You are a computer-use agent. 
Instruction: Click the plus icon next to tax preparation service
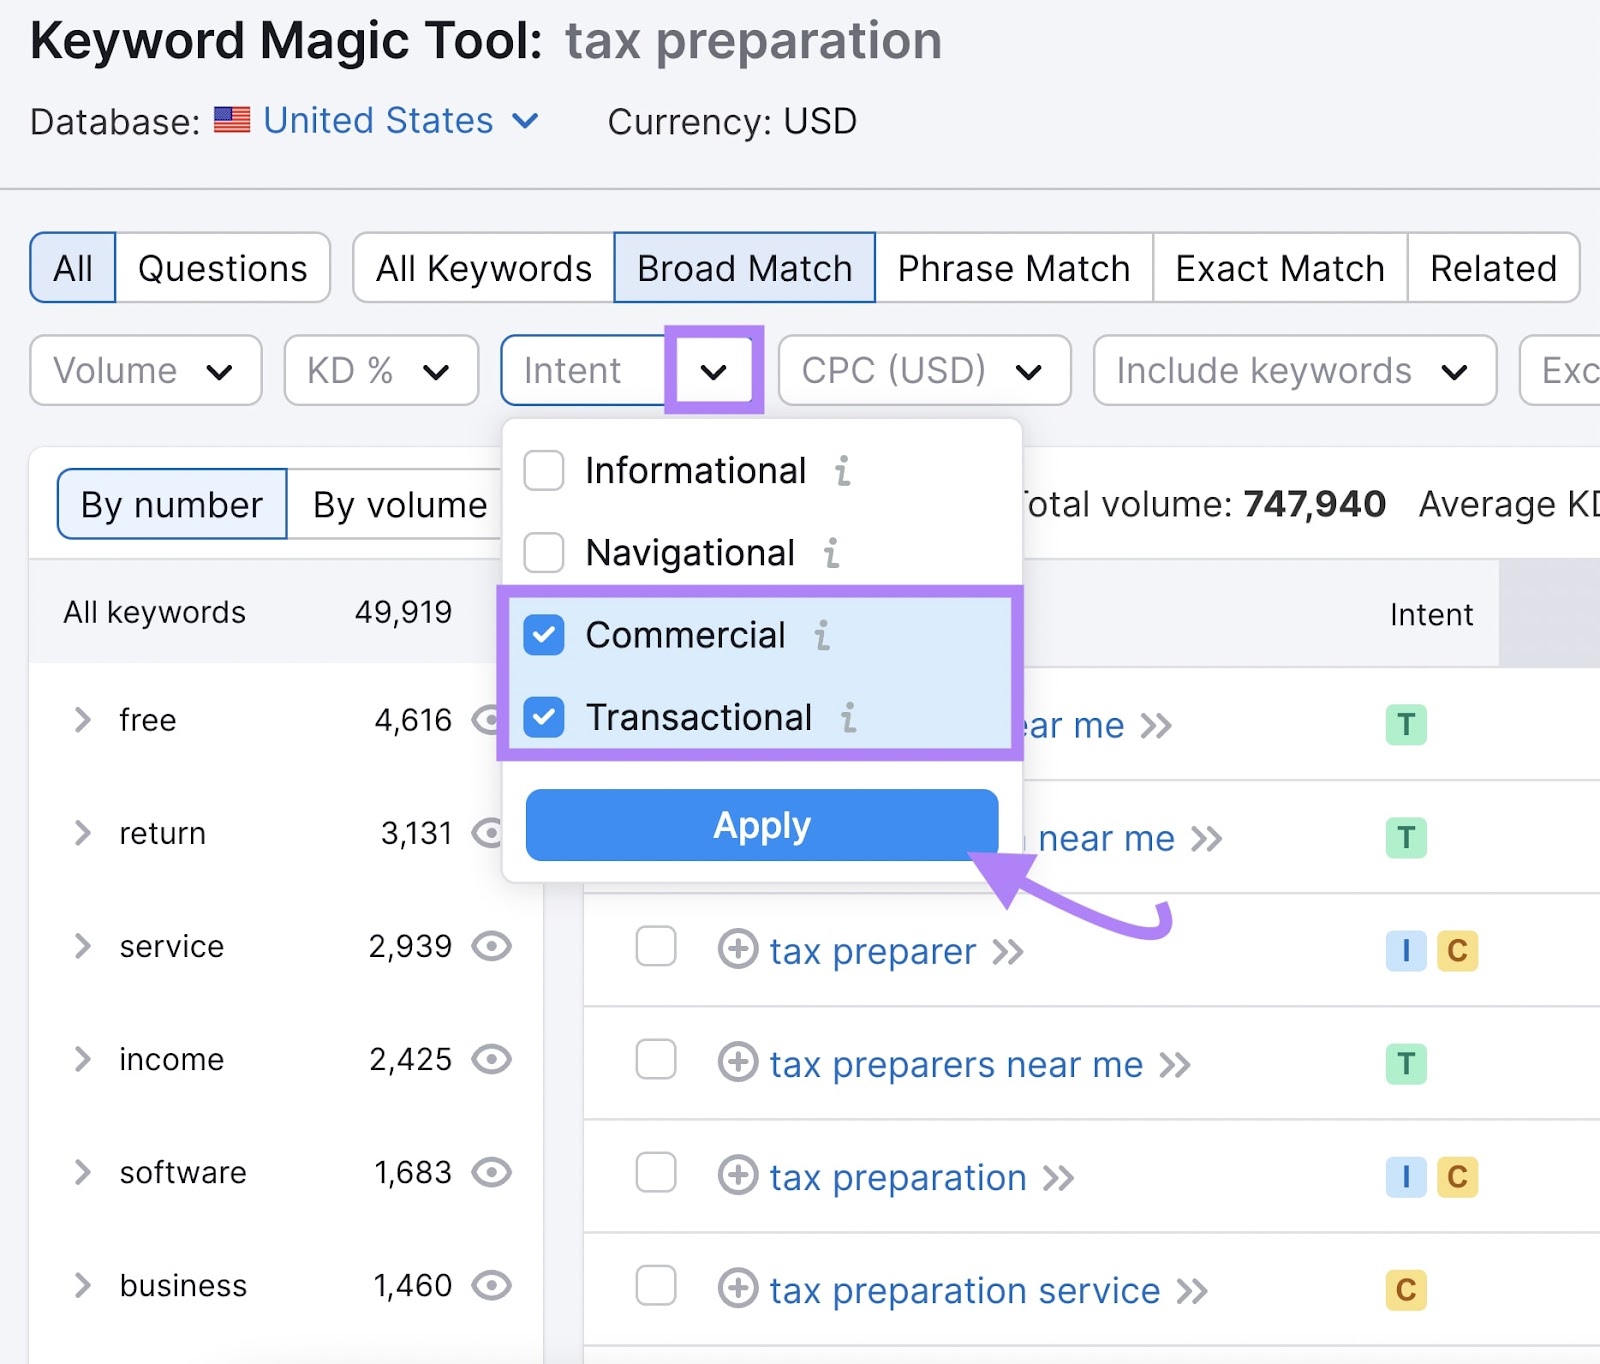coord(738,1290)
